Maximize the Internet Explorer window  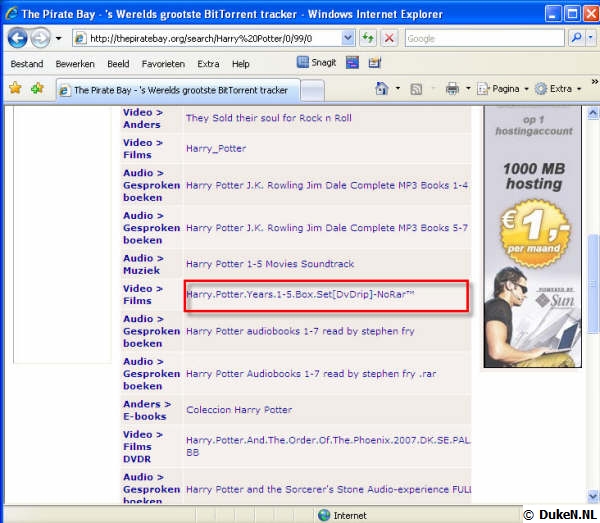click(572, 14)
